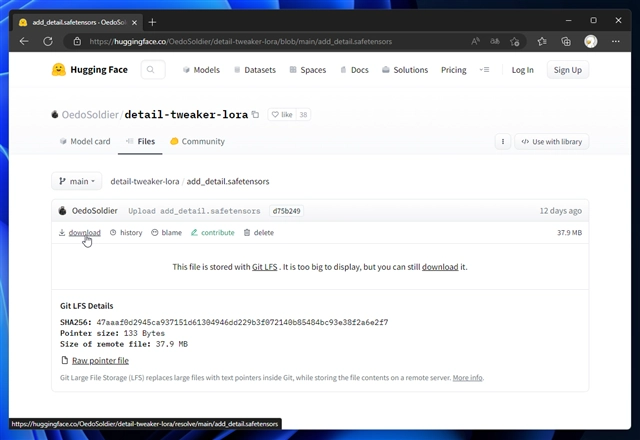
Task: Reload the page with refresh icon
Action: tap(48, 41)
